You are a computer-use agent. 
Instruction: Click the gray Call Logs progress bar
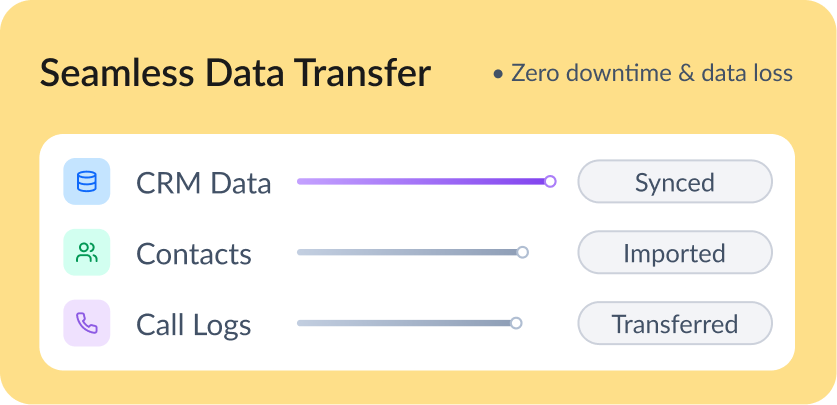(404, 323)
